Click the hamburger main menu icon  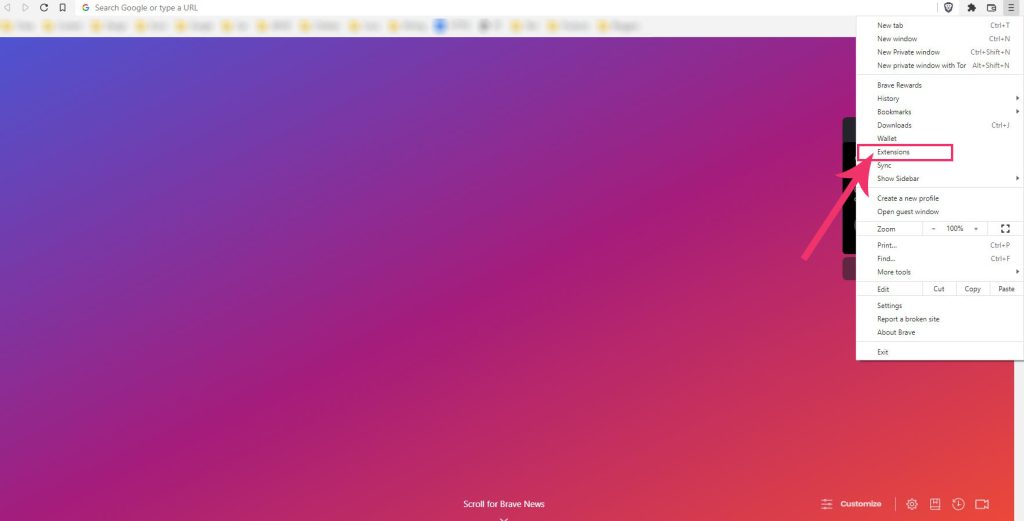point(1011,7)
